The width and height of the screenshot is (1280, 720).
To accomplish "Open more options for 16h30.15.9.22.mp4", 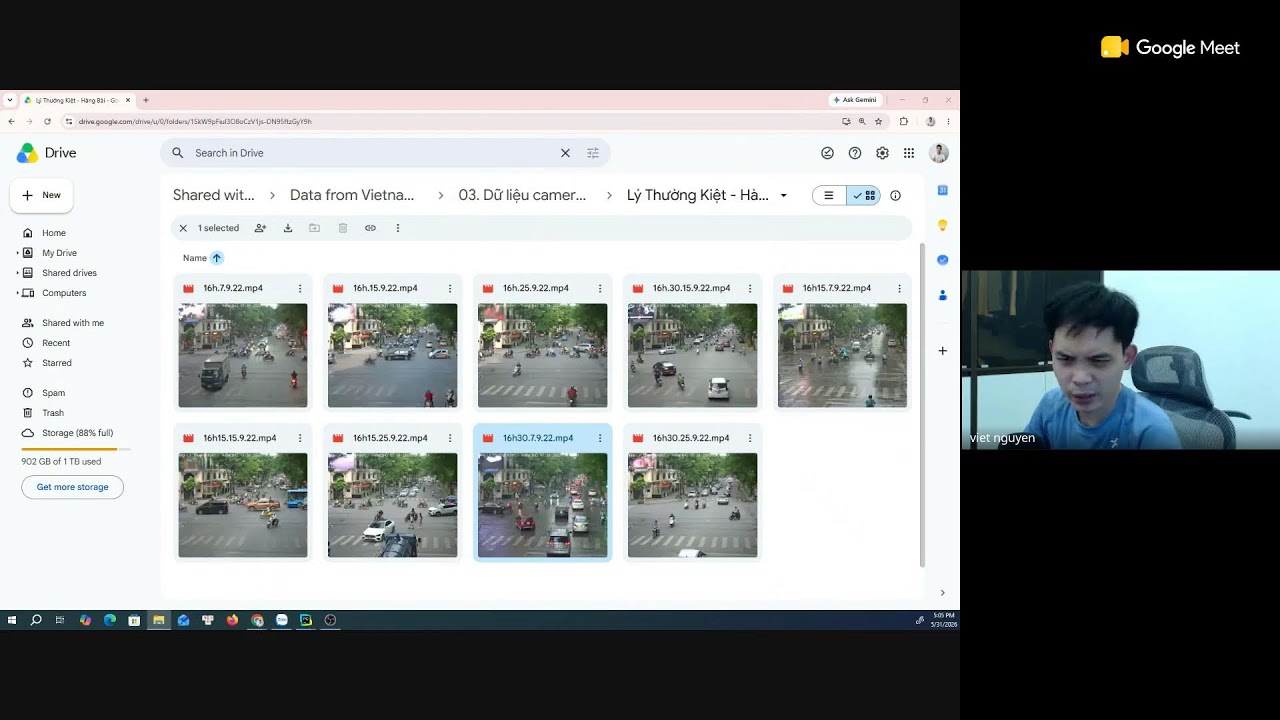I will [x=750, y=288].
